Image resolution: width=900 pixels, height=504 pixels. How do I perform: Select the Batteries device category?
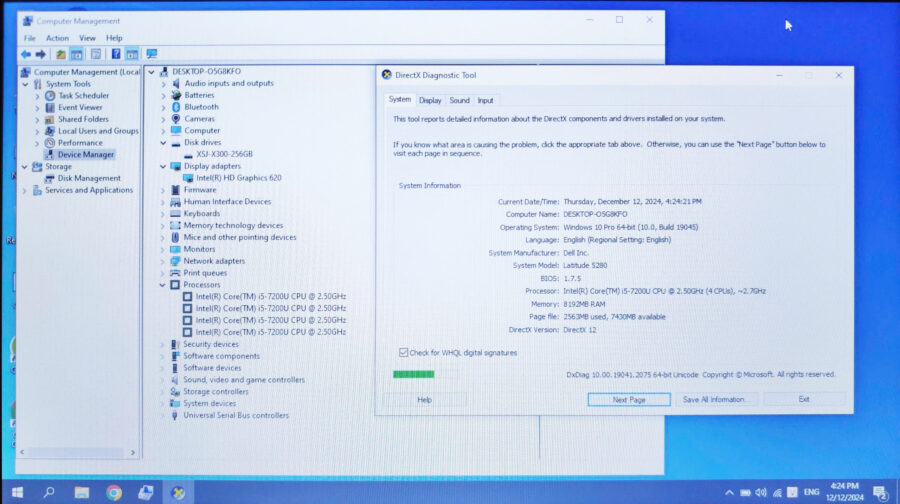pyautogui.click(x=199, y=95)
